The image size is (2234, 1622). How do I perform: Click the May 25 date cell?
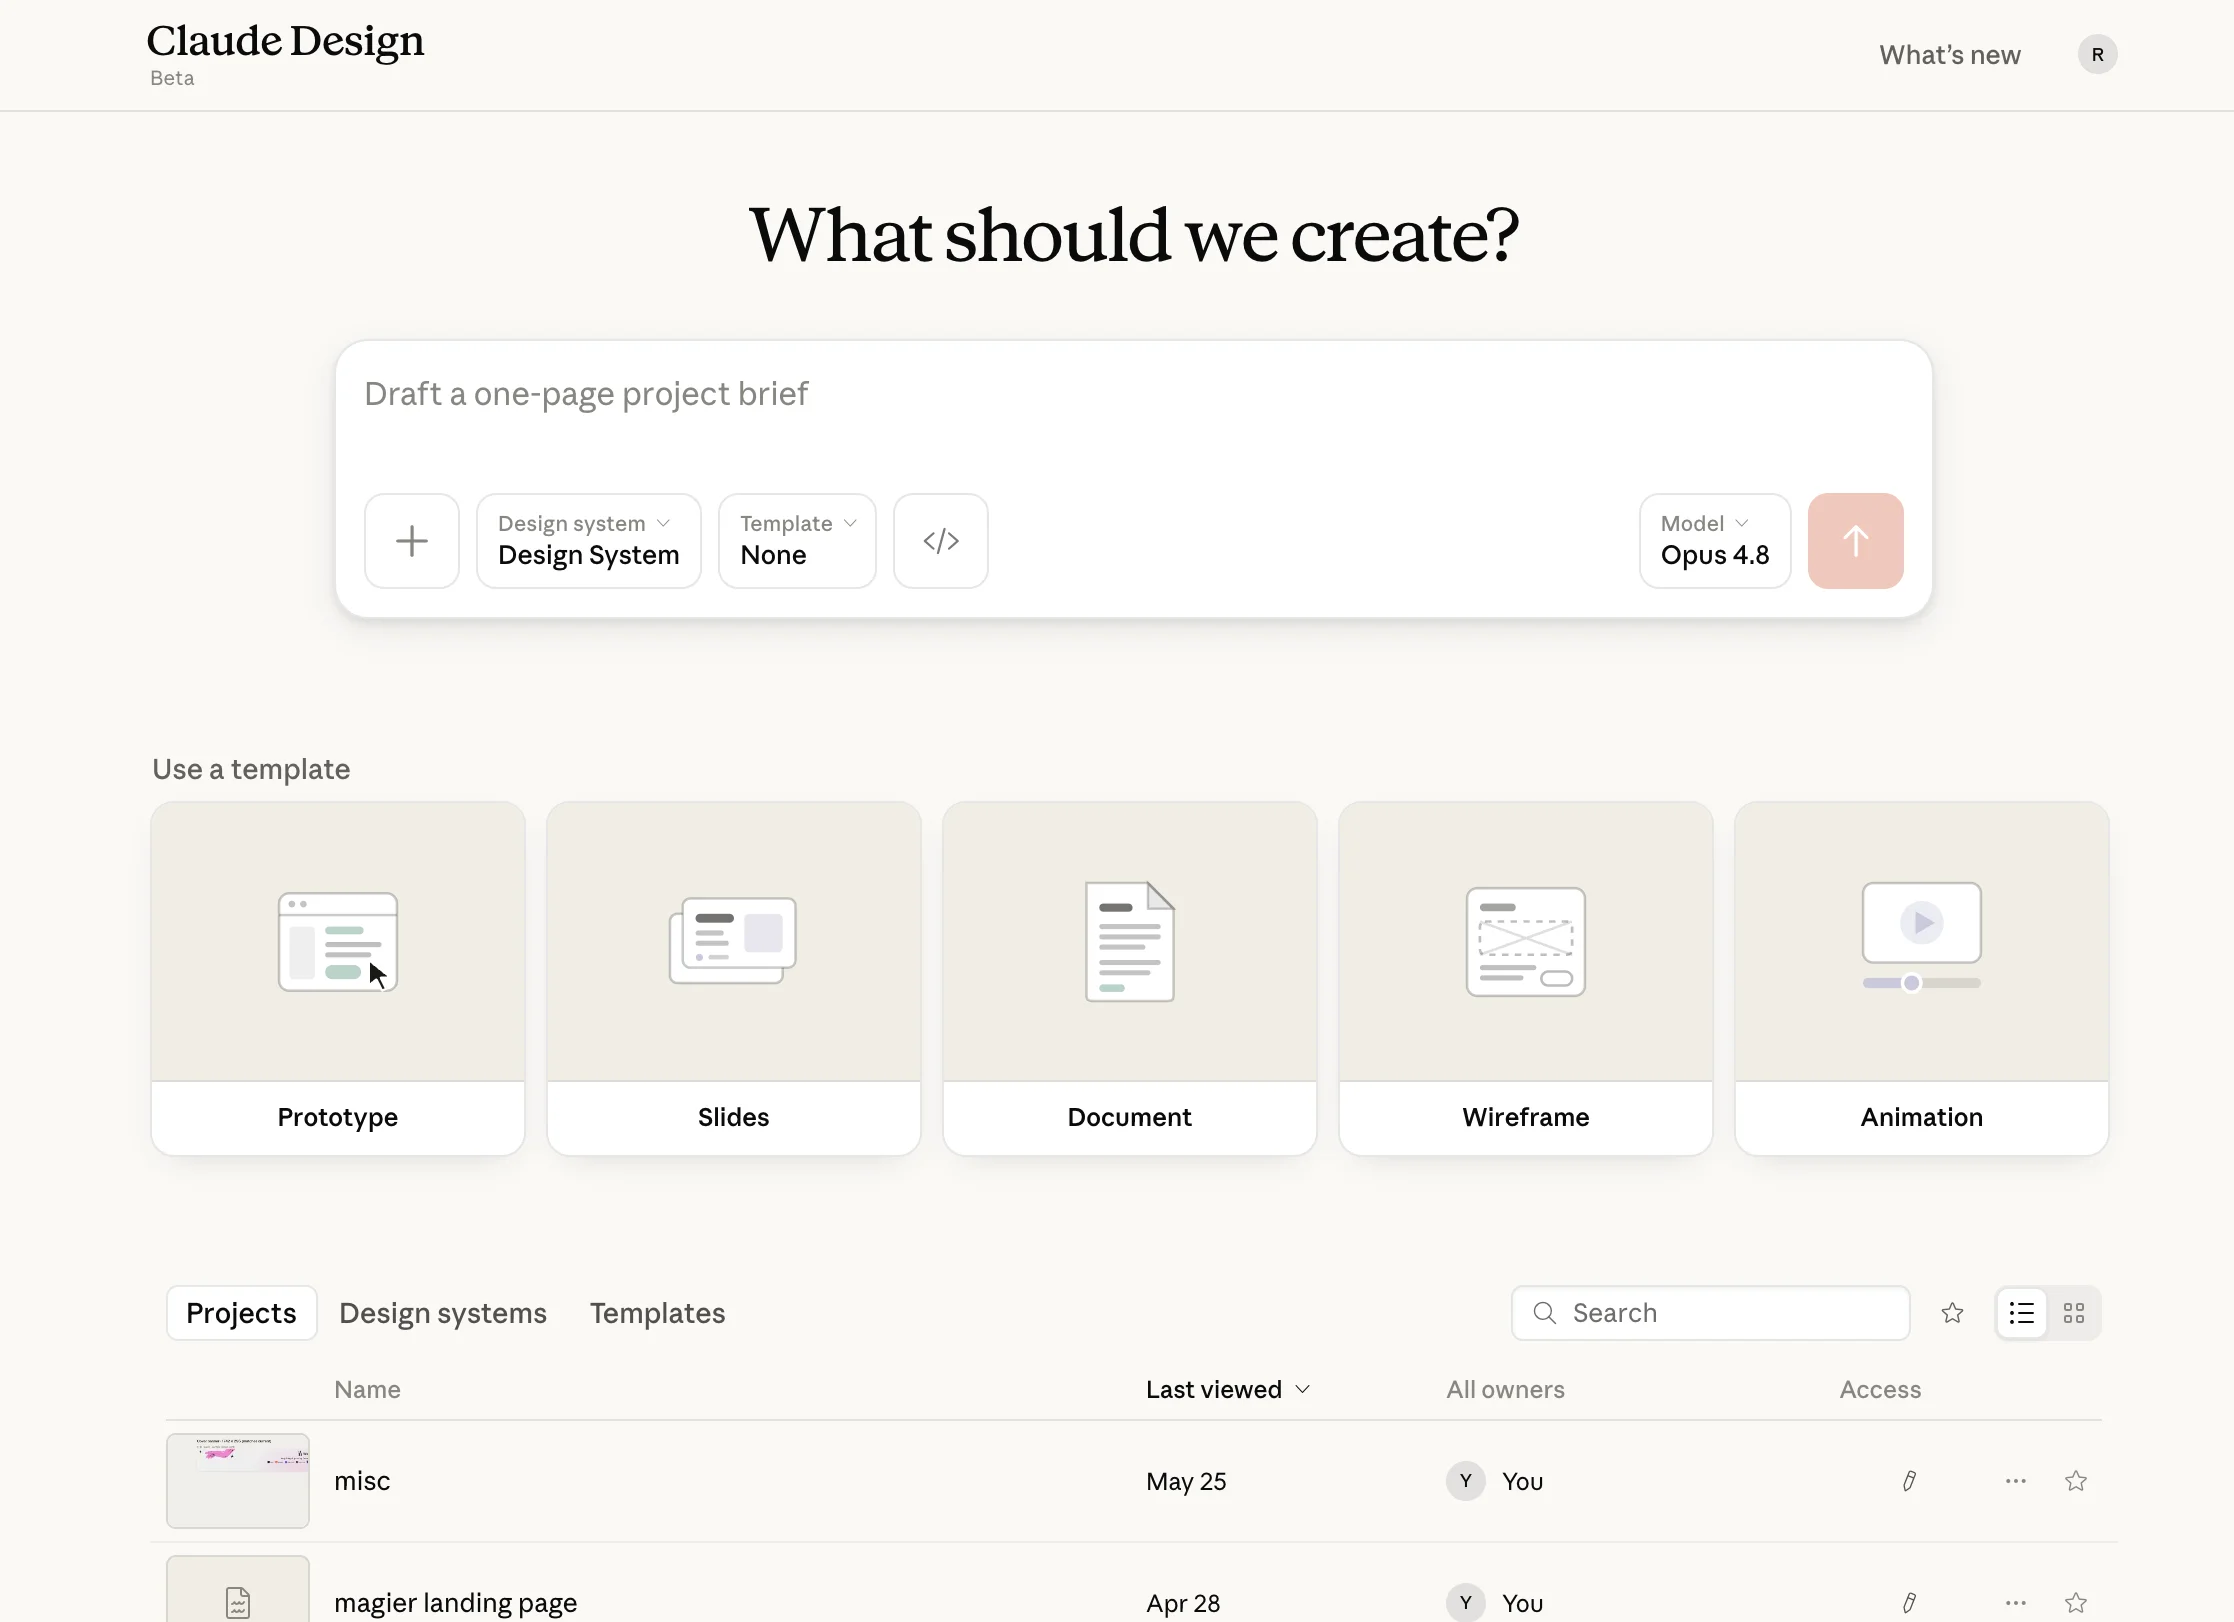[1186, 1481]
